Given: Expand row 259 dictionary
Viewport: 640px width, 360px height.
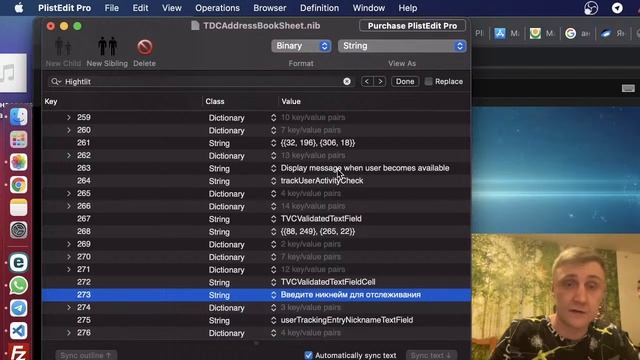Looking at the screenshot, I should click(69, 118).
